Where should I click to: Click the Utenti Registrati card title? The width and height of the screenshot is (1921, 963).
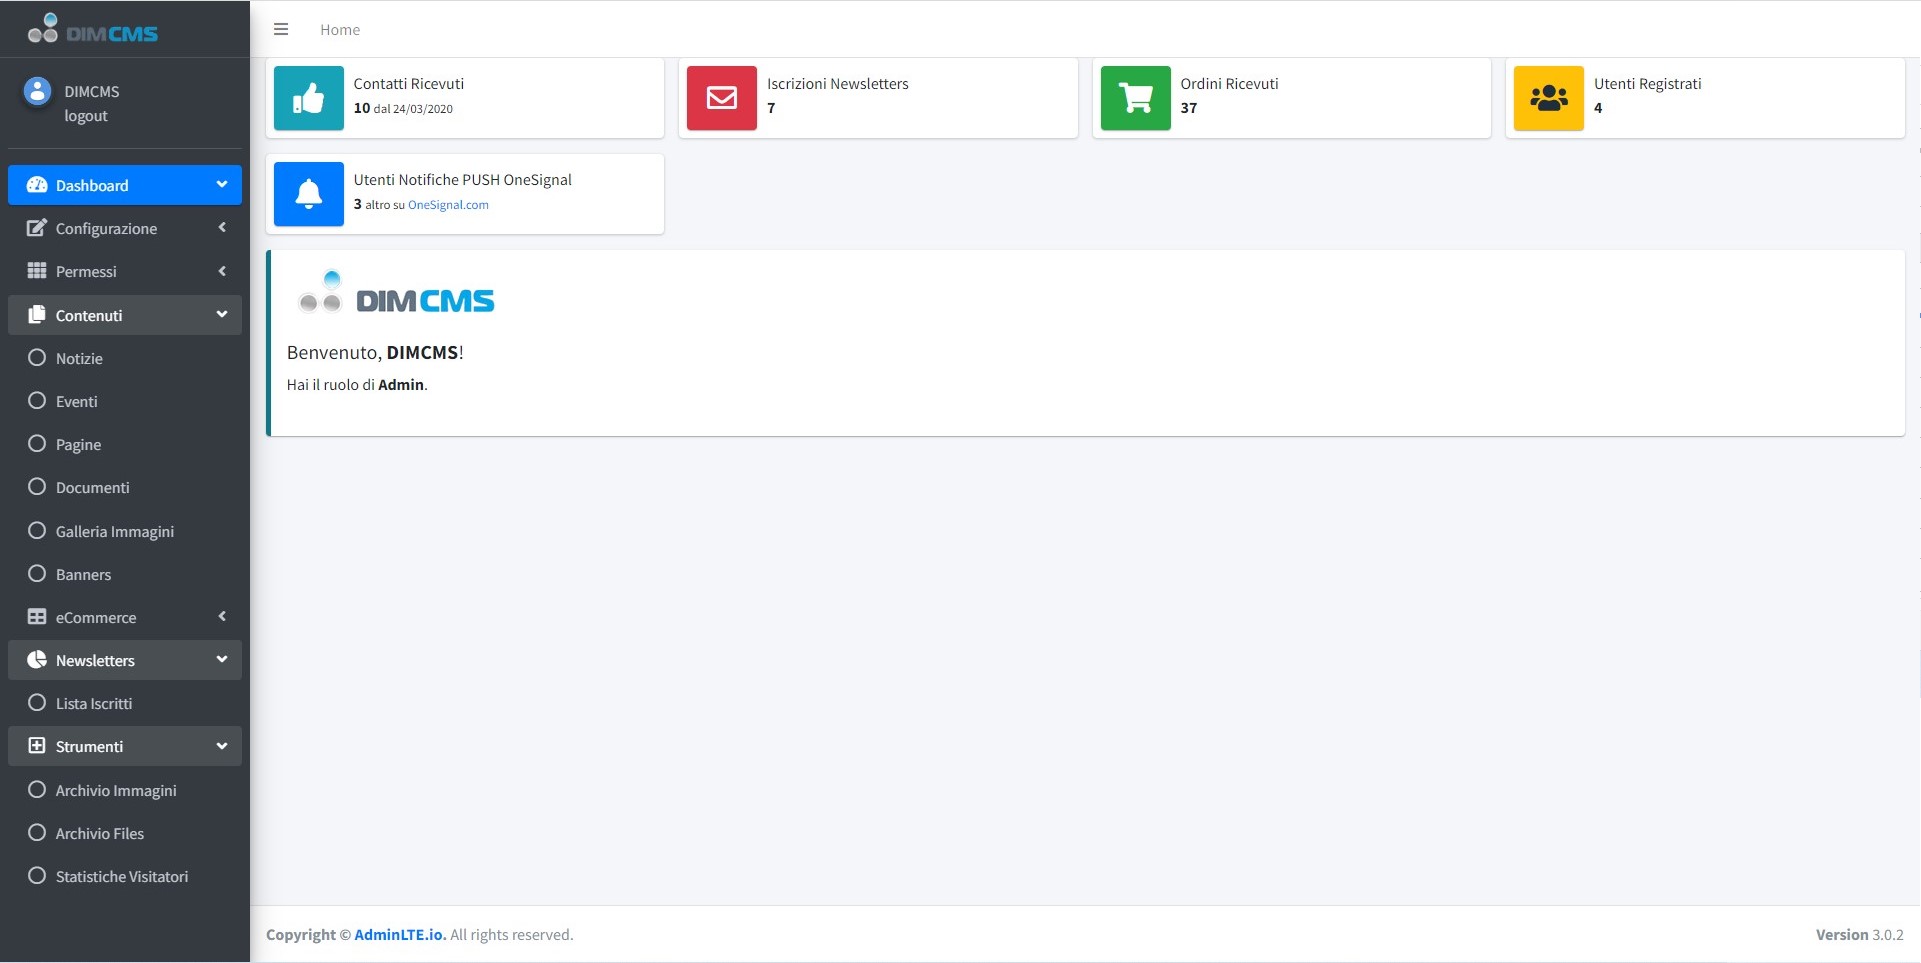(1648, 84)
